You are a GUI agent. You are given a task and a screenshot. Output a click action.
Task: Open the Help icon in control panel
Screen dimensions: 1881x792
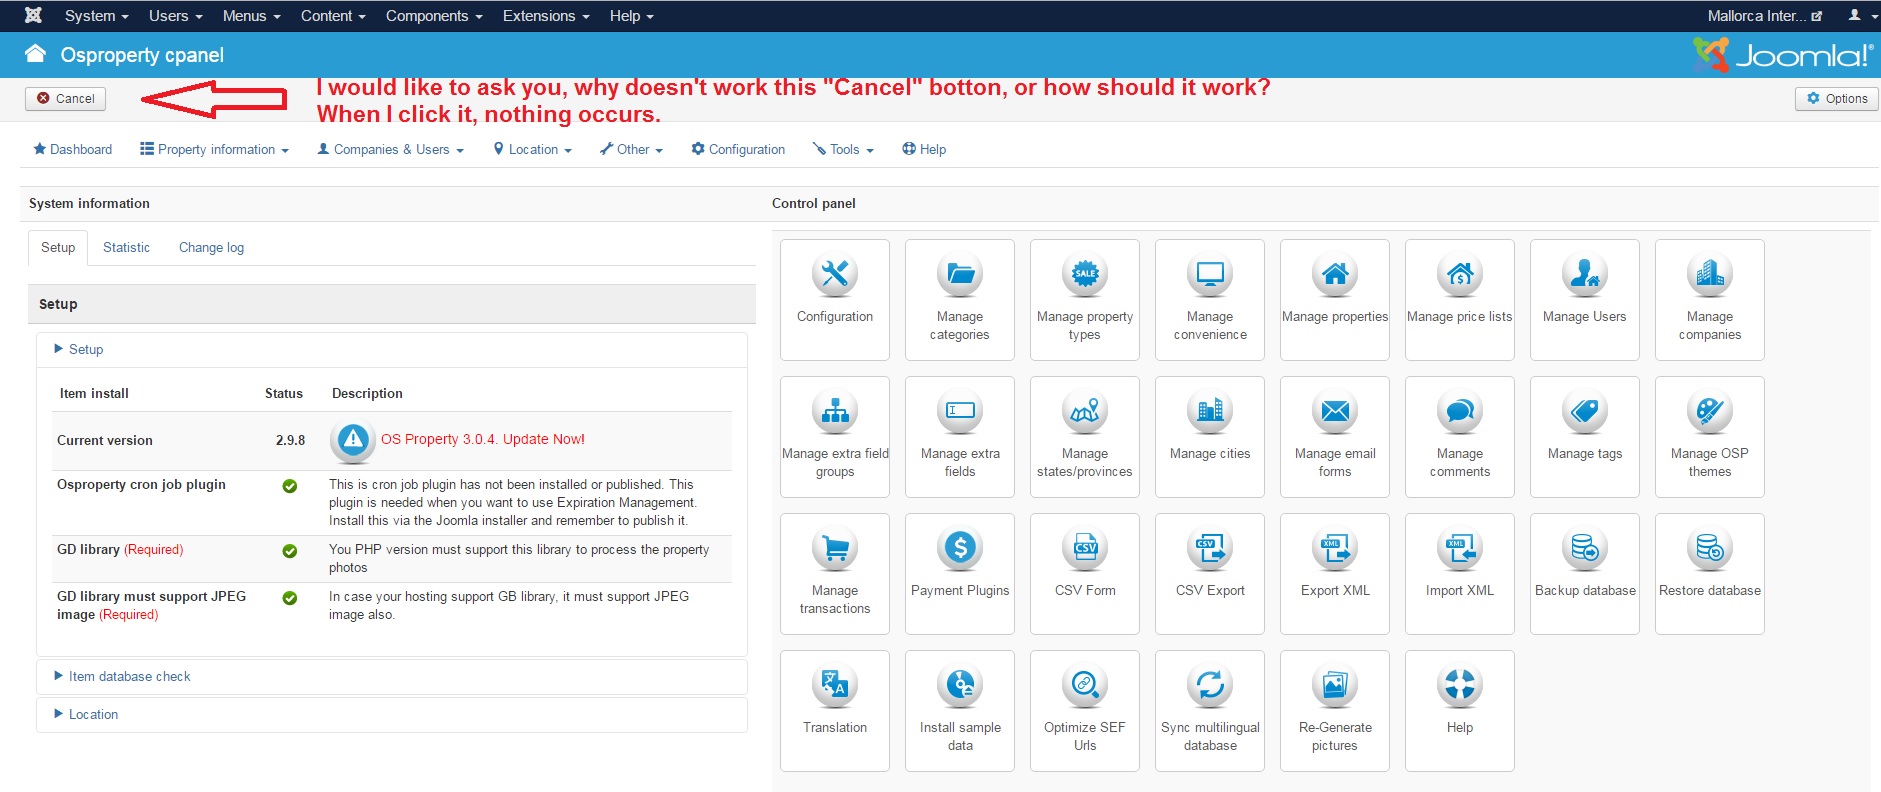(x=1460, y=710)
